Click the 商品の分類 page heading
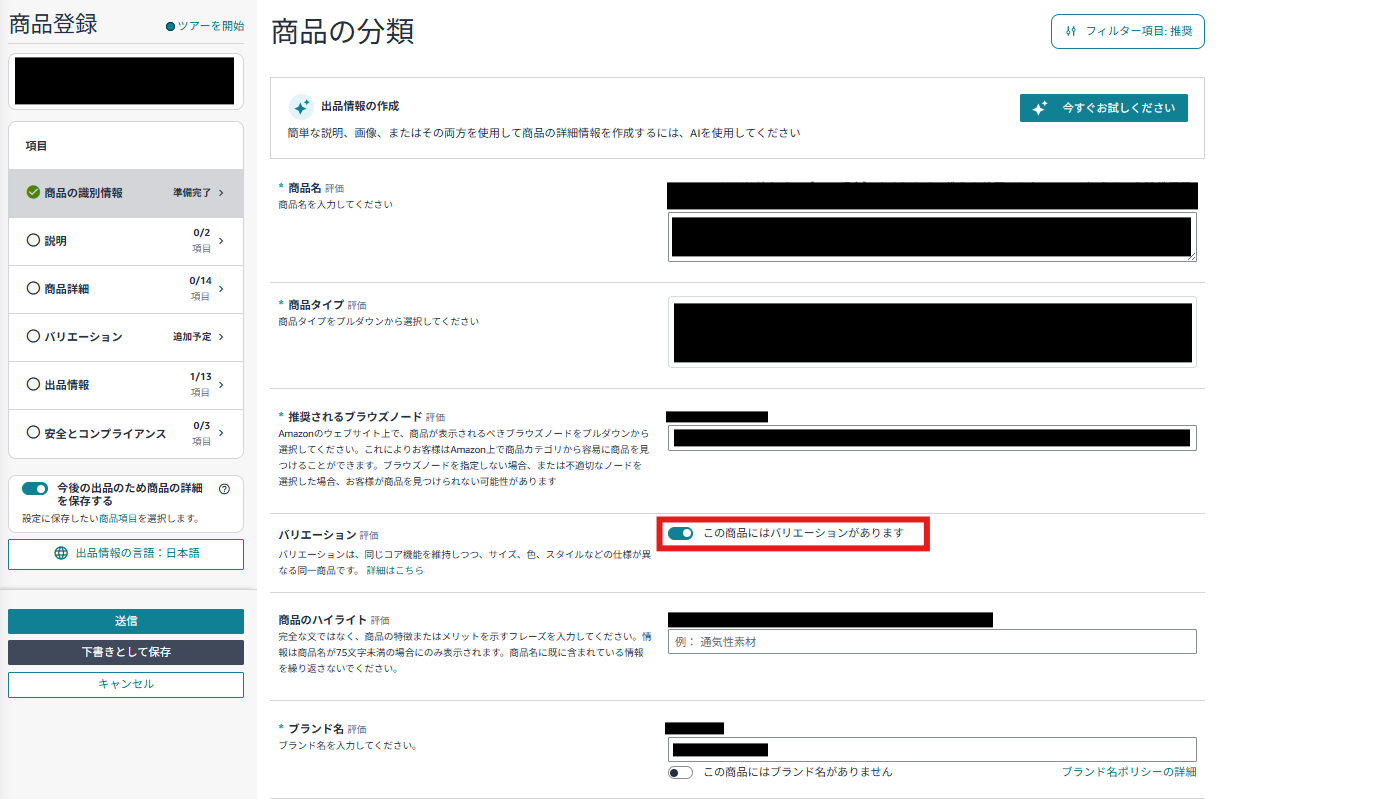The image size is (1392, 799). [343, 32]
